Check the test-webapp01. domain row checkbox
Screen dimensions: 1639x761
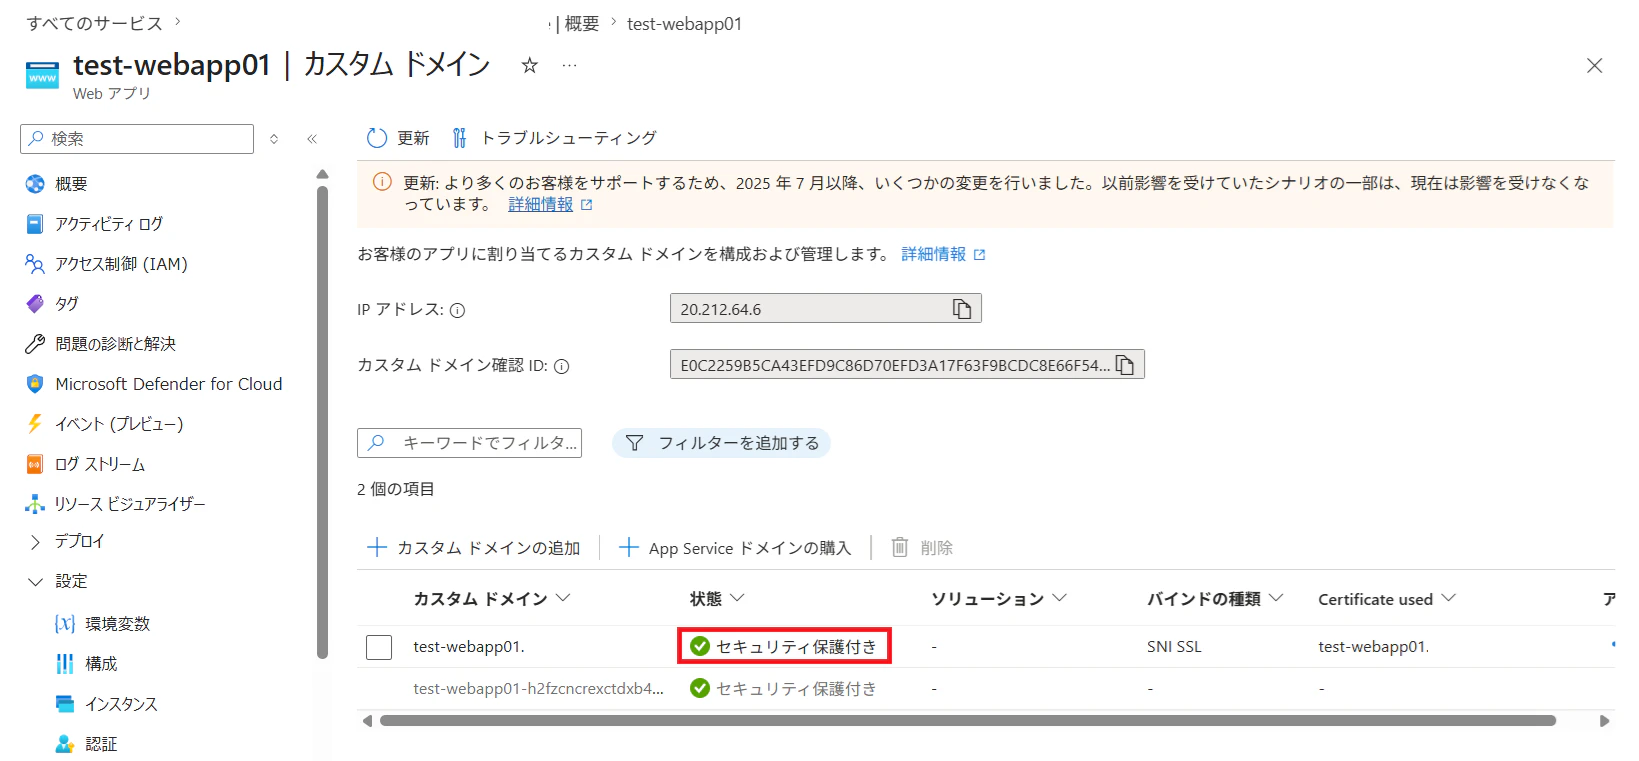(x=379, y=647)
